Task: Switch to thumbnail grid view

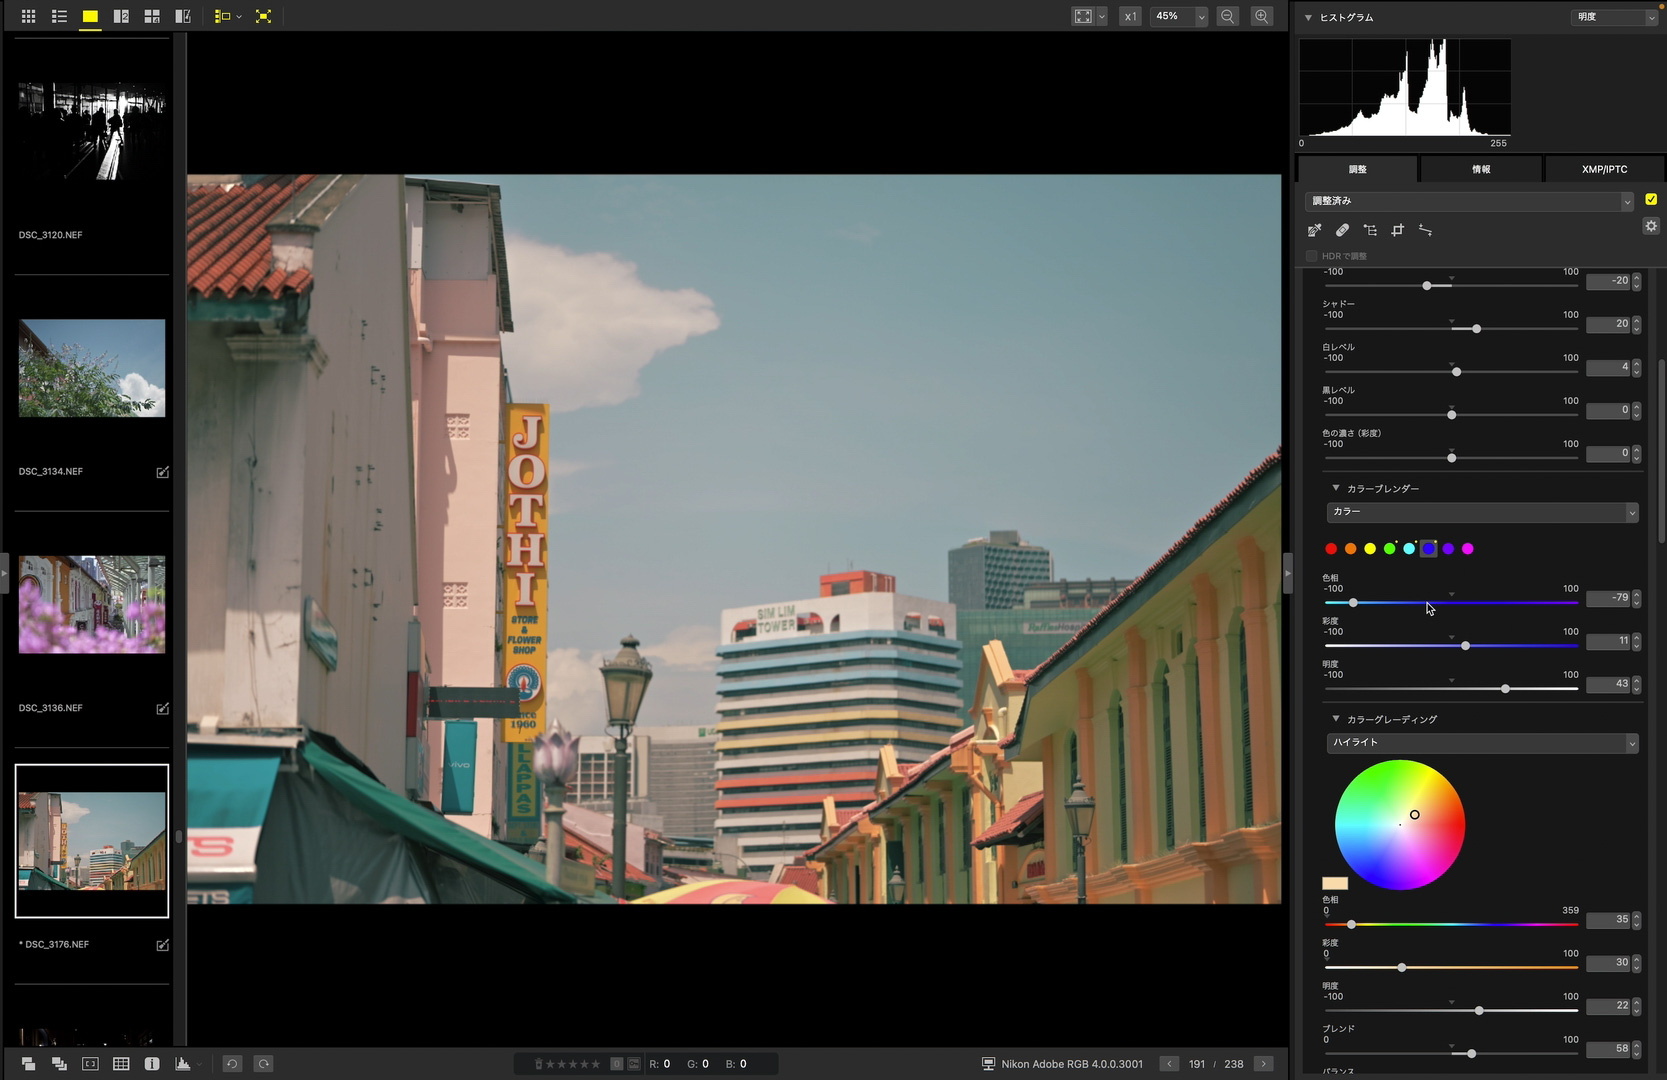Action: [x=28, y=16]
